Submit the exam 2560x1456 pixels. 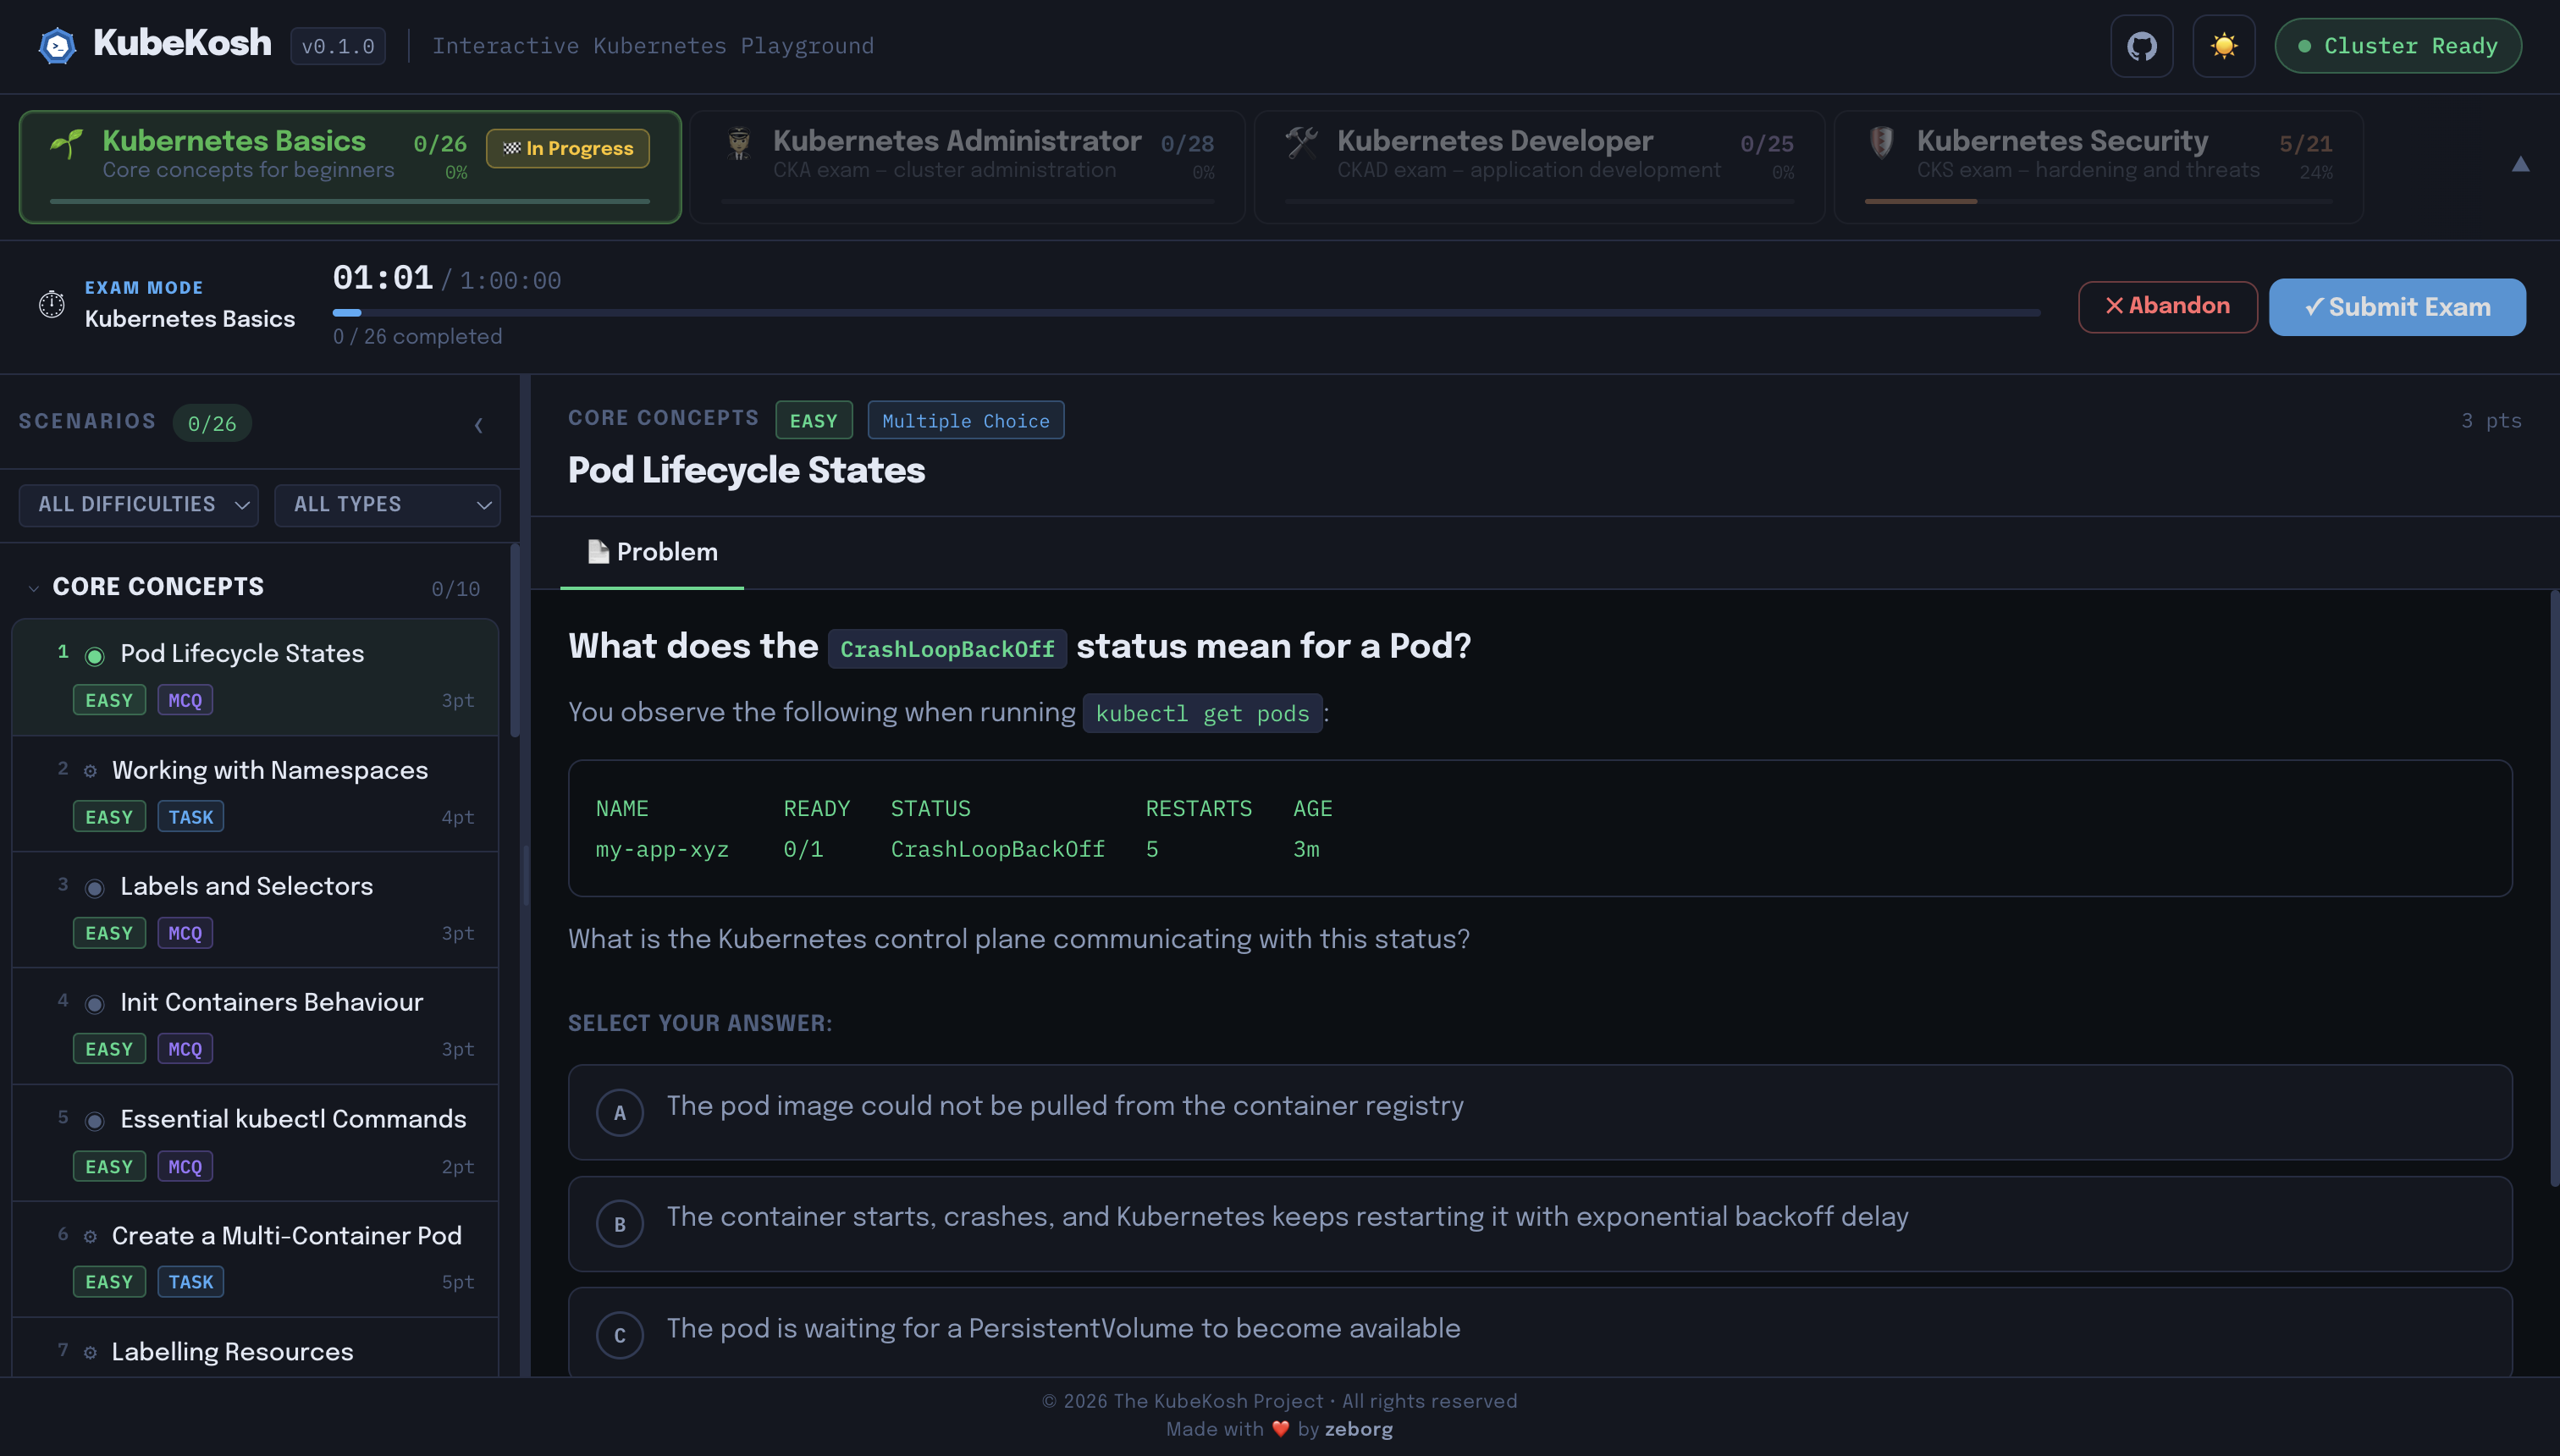point(2397,307)
